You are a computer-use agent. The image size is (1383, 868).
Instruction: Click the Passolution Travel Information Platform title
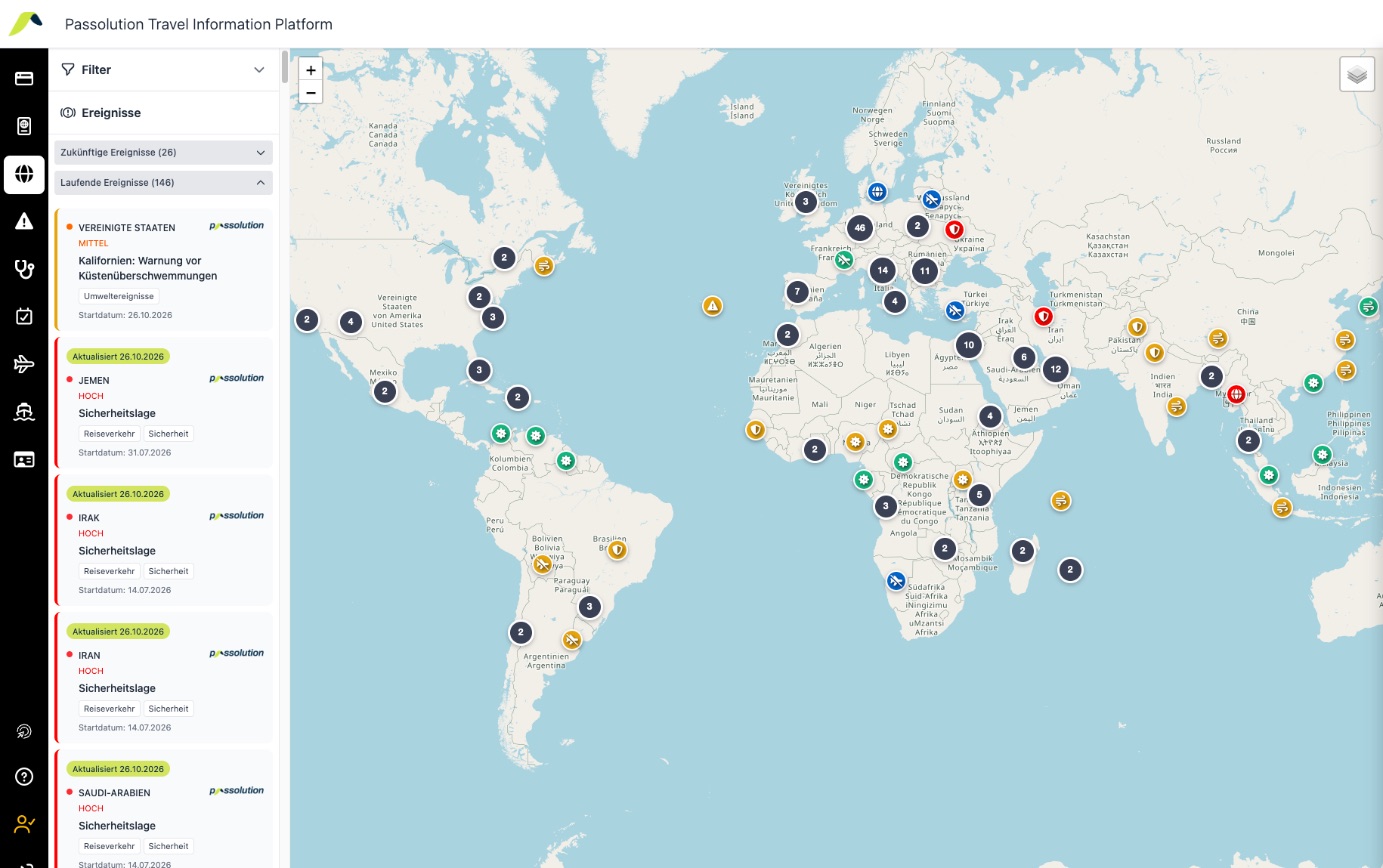pos(198,24)
